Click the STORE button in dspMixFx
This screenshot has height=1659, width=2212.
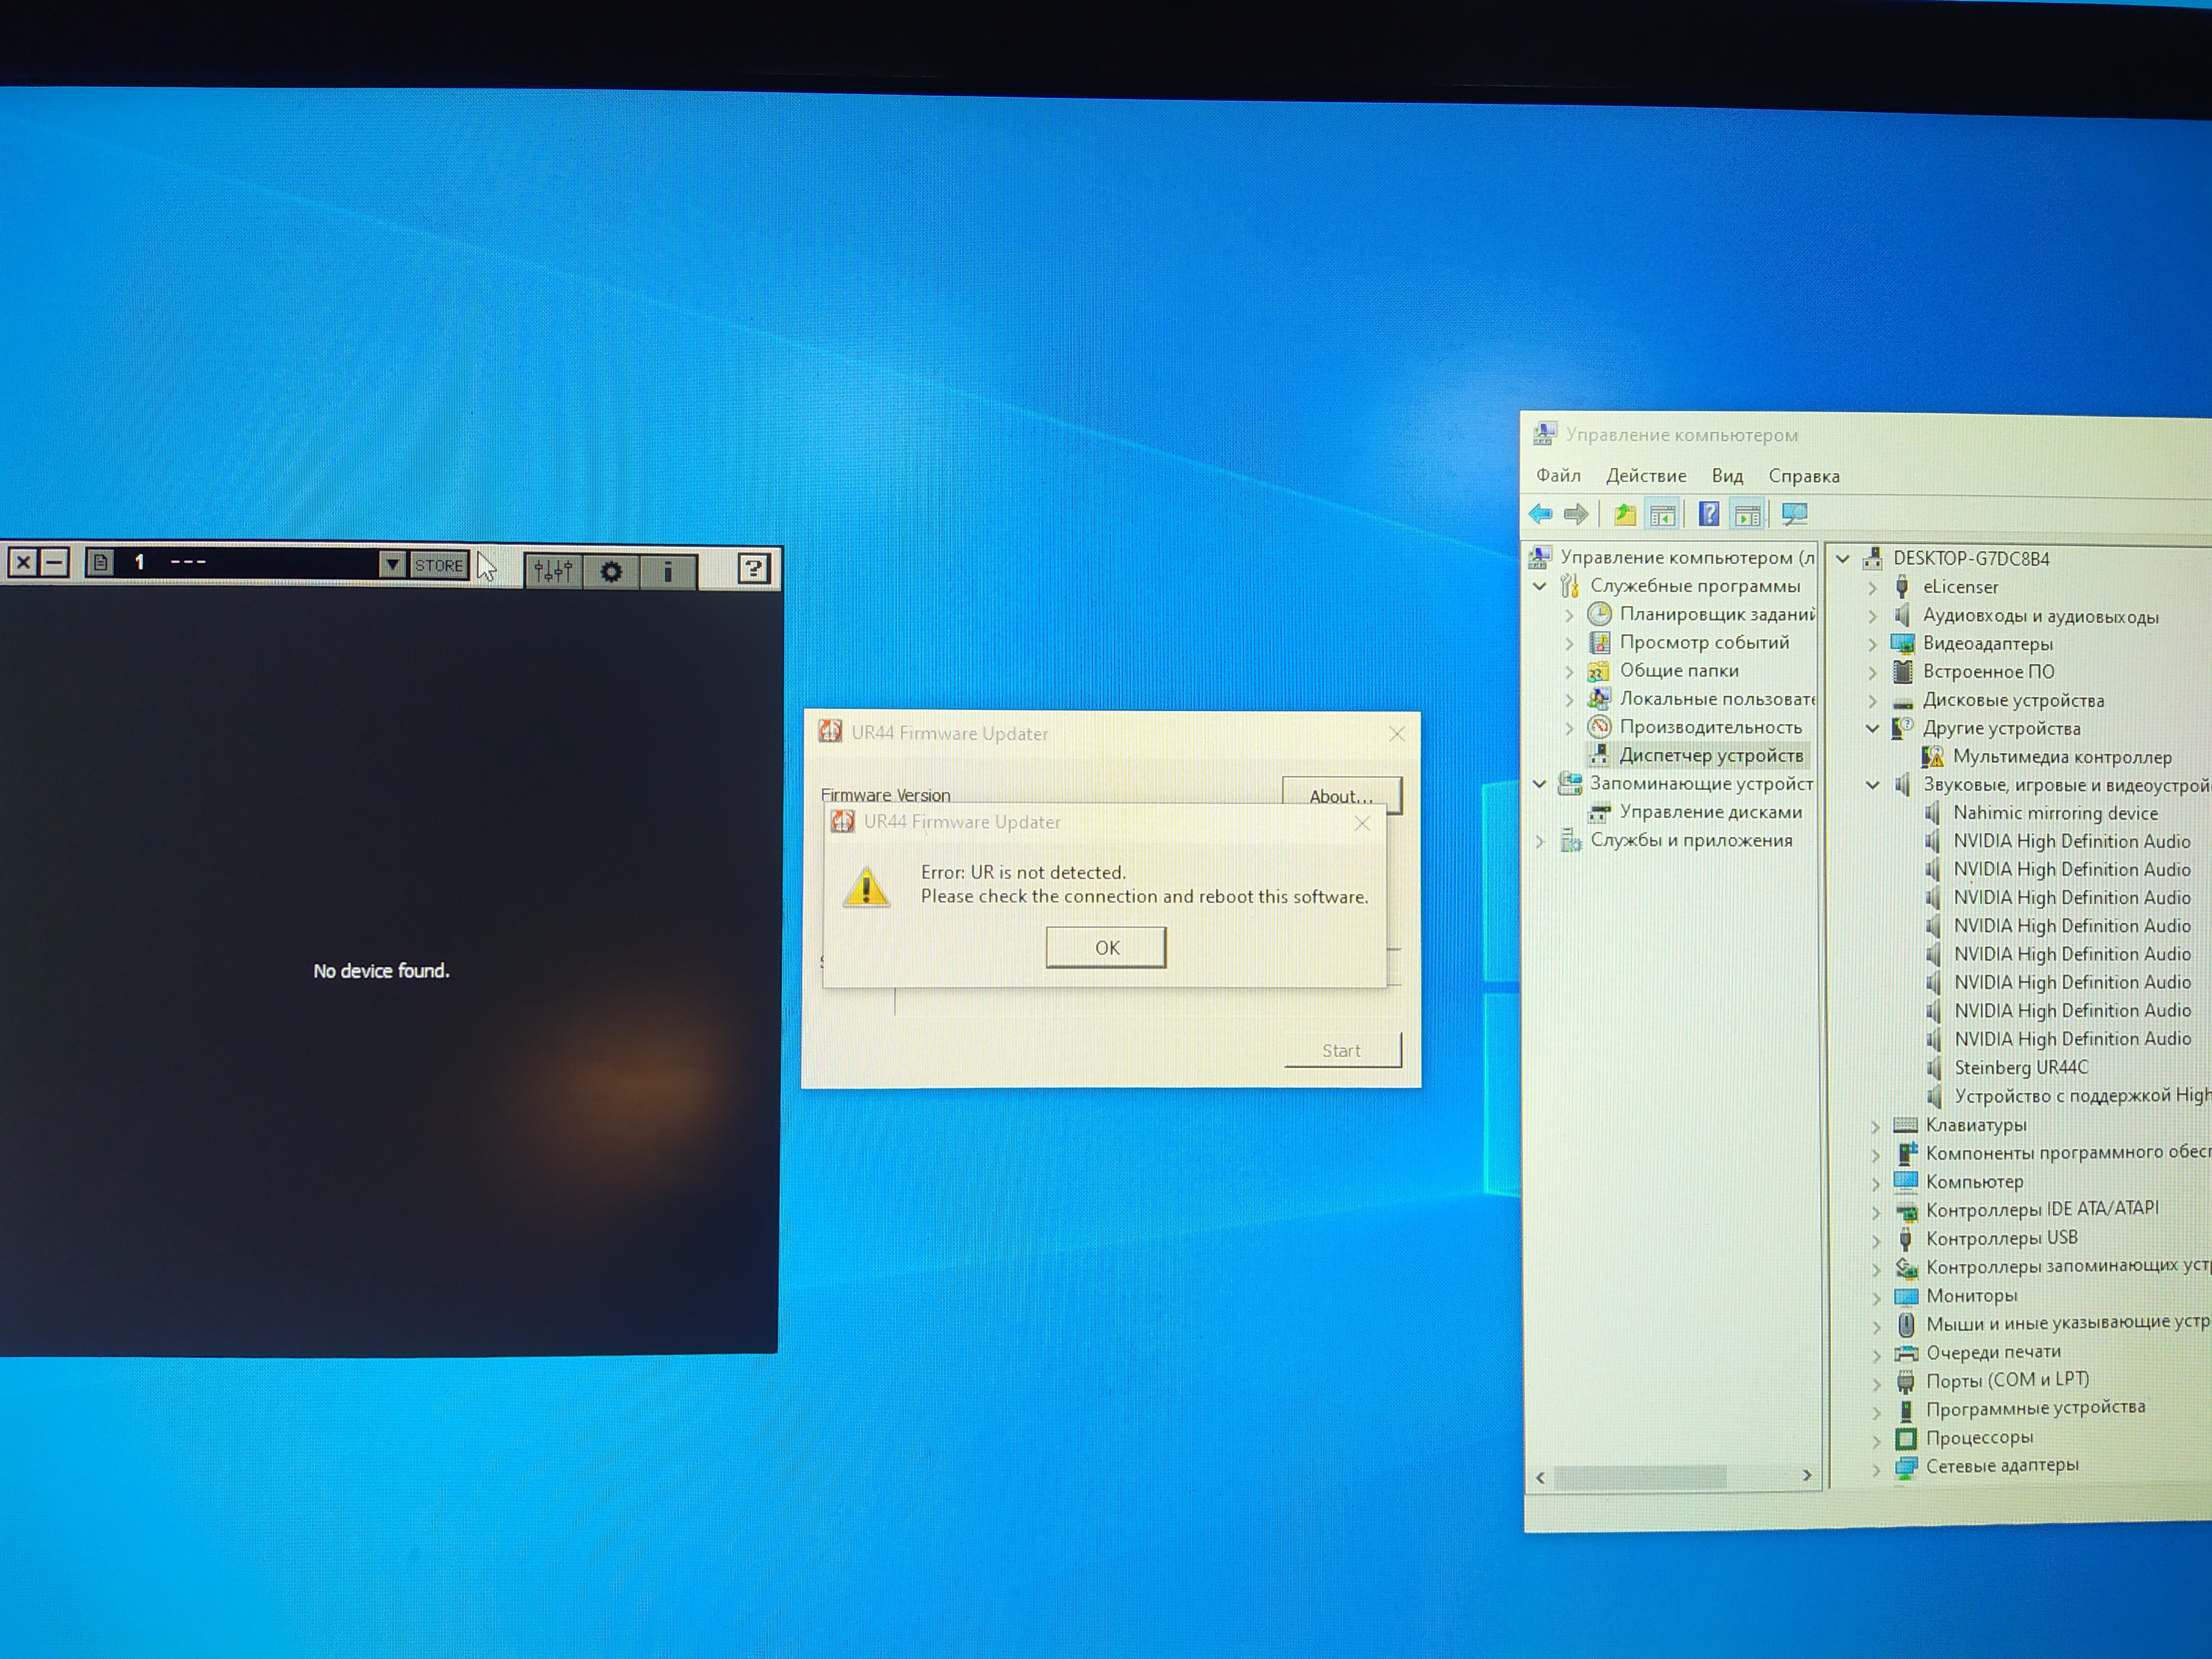(x=439, y=565)
